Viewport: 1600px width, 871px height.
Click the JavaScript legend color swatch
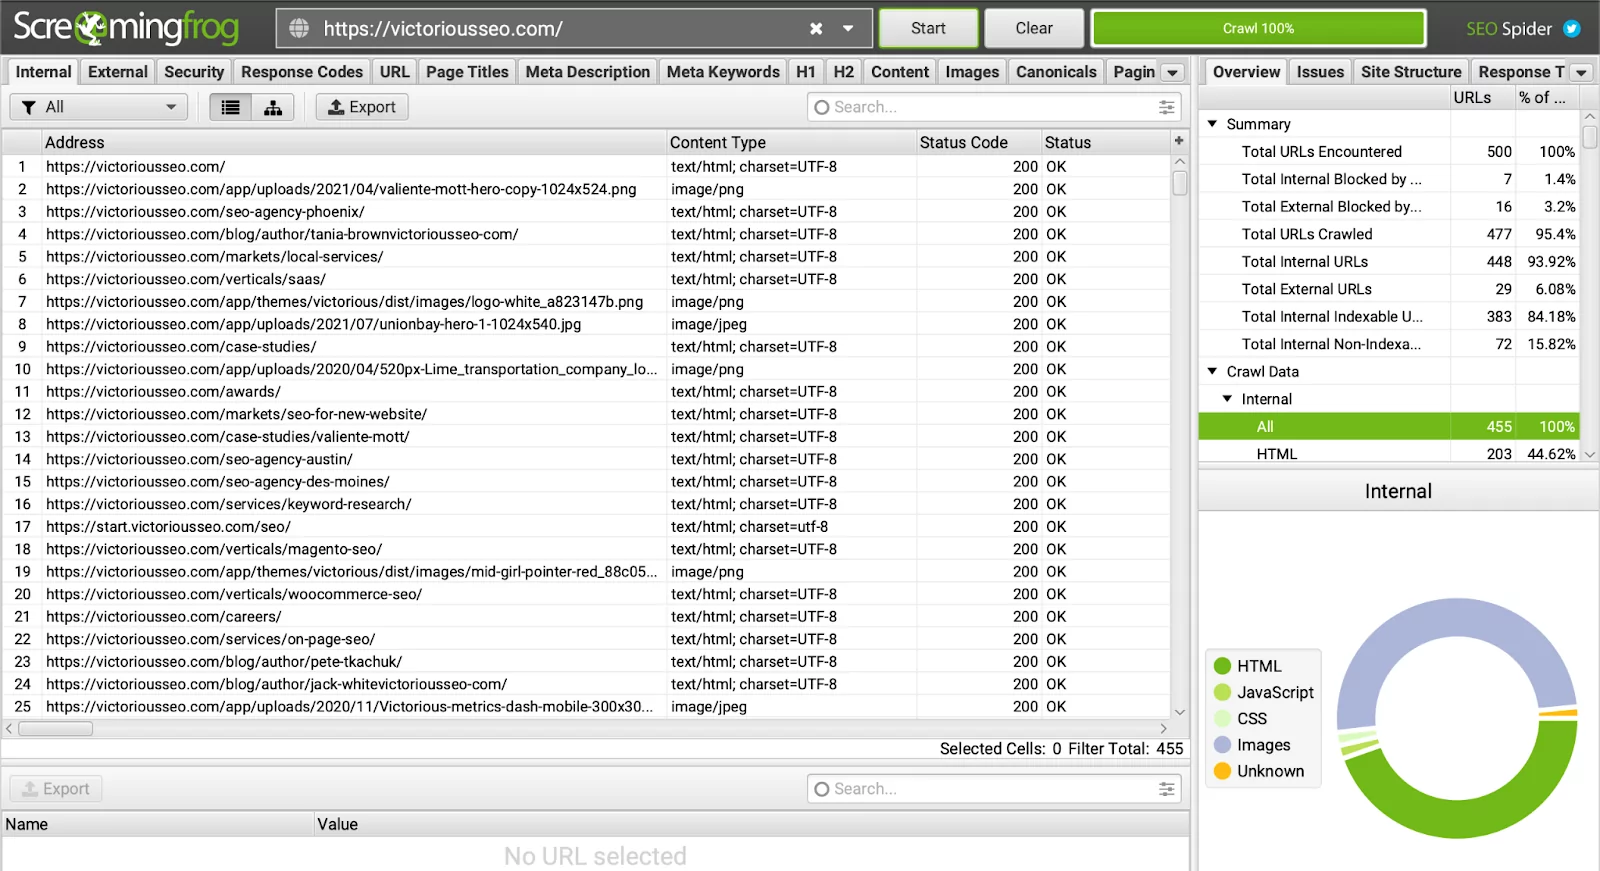(x=1222, y=692)
